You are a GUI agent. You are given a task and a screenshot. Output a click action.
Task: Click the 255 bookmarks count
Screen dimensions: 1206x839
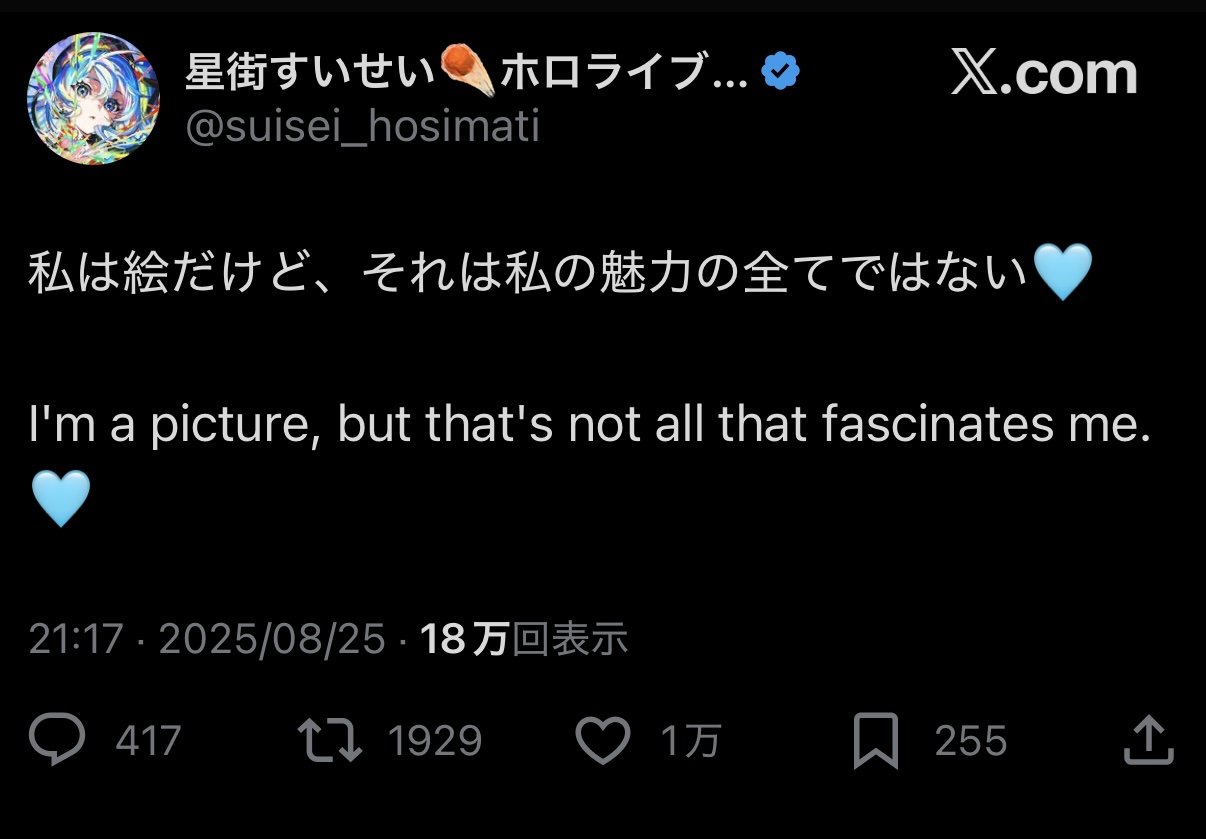(970, 742)
